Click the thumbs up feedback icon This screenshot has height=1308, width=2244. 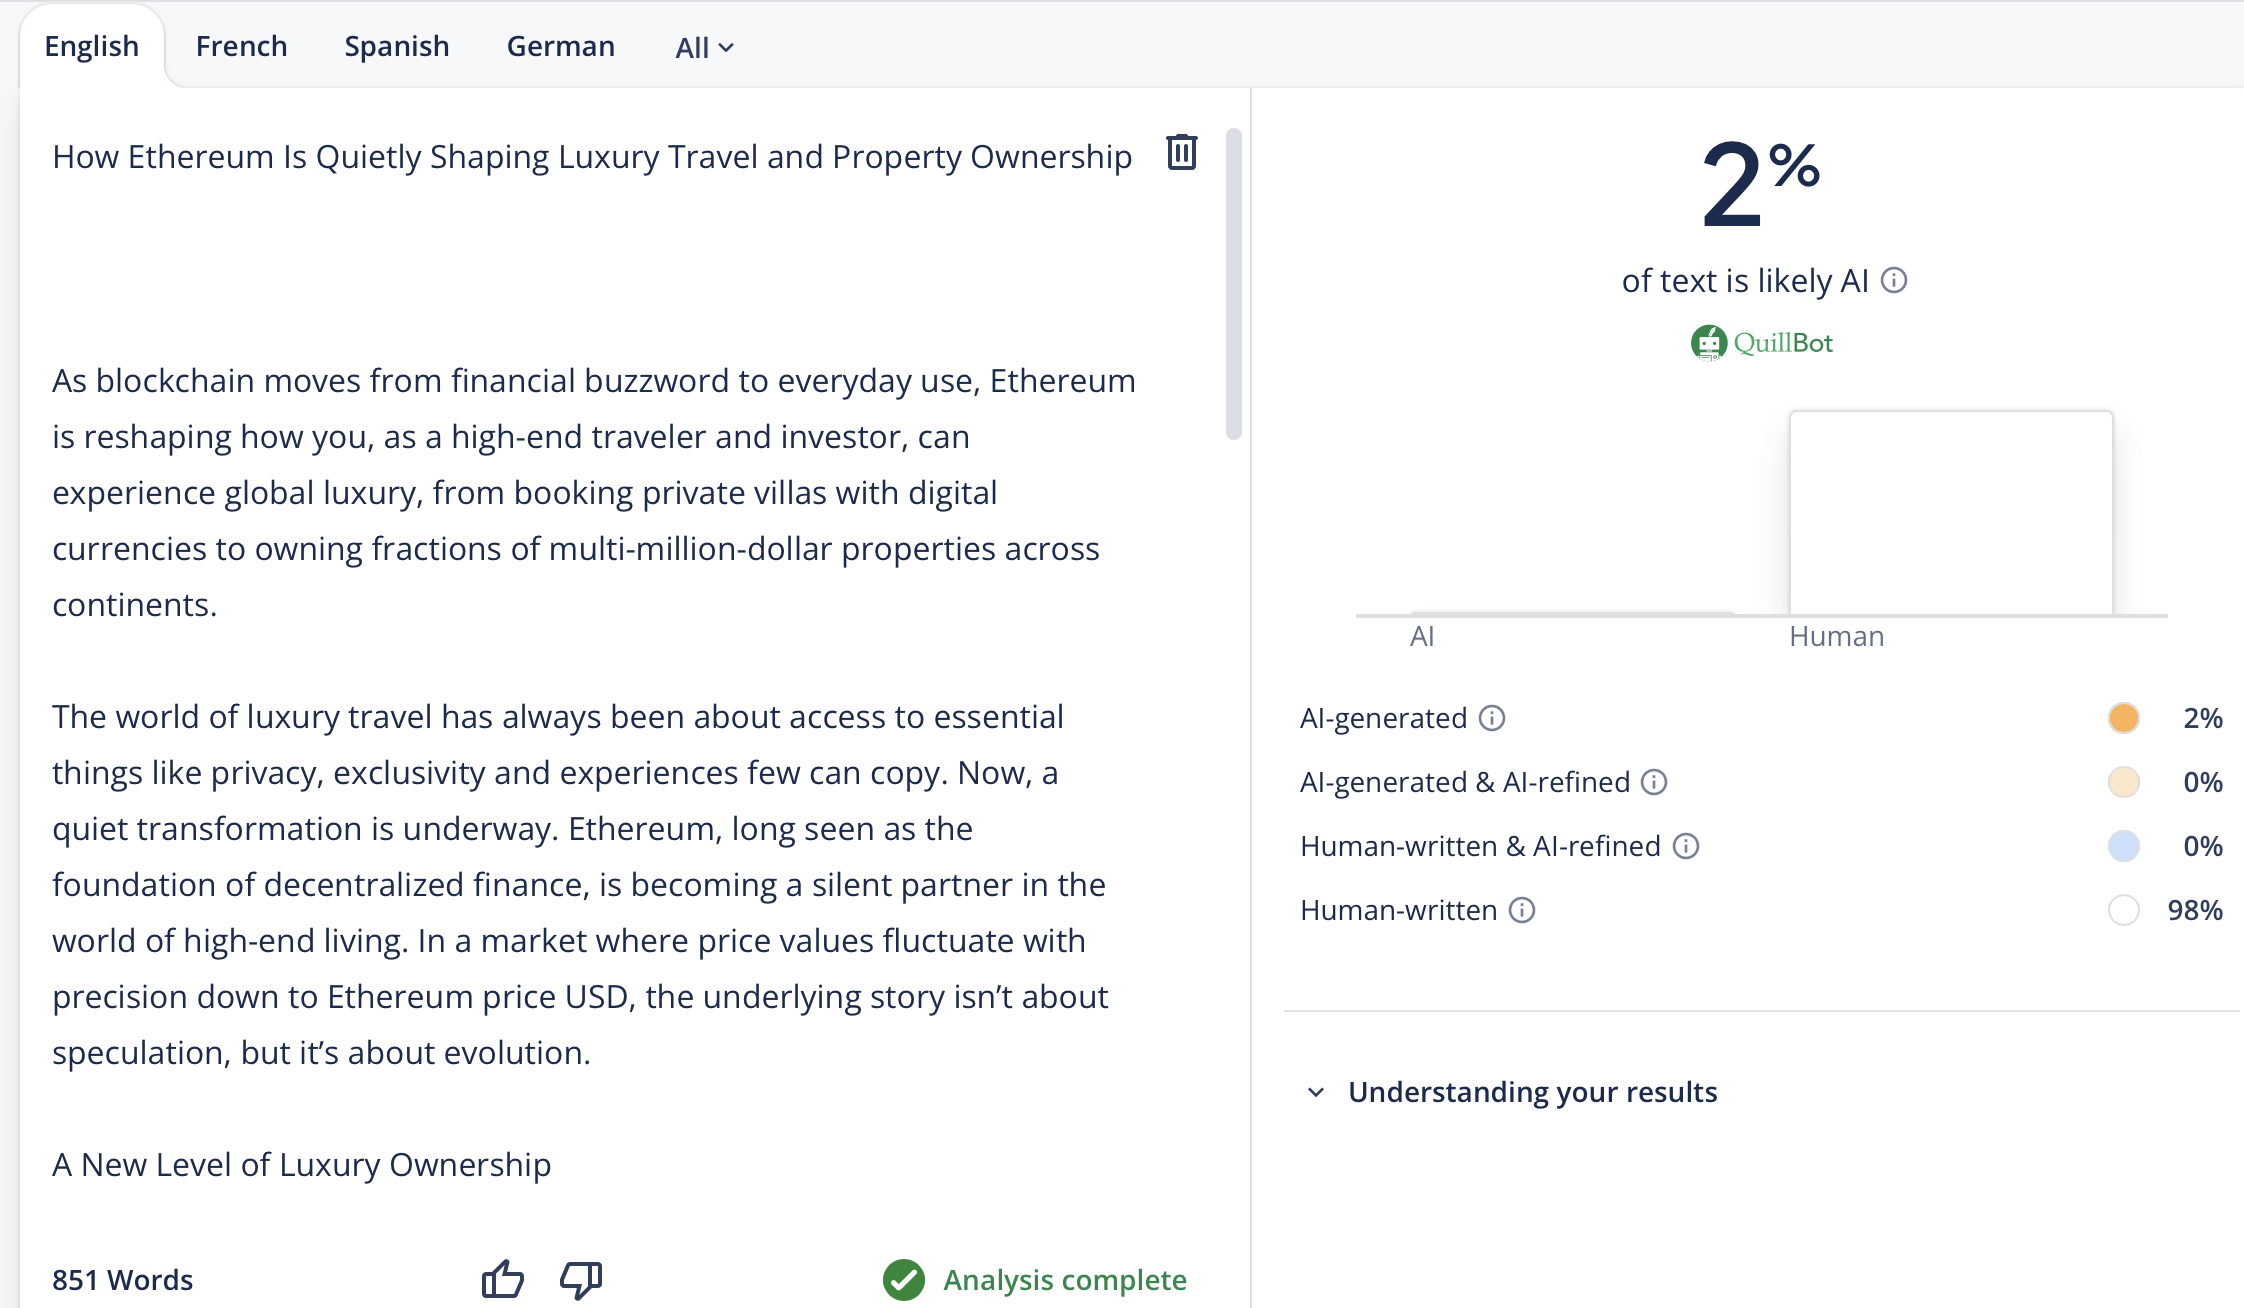click(x=502, y=1279)
